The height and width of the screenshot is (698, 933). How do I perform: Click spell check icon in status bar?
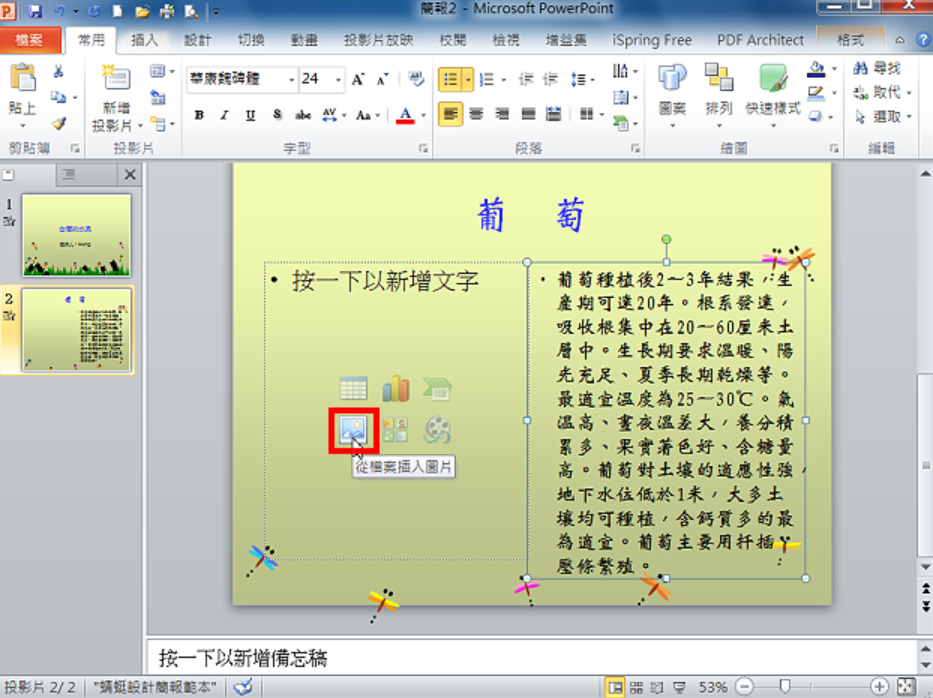243,687
